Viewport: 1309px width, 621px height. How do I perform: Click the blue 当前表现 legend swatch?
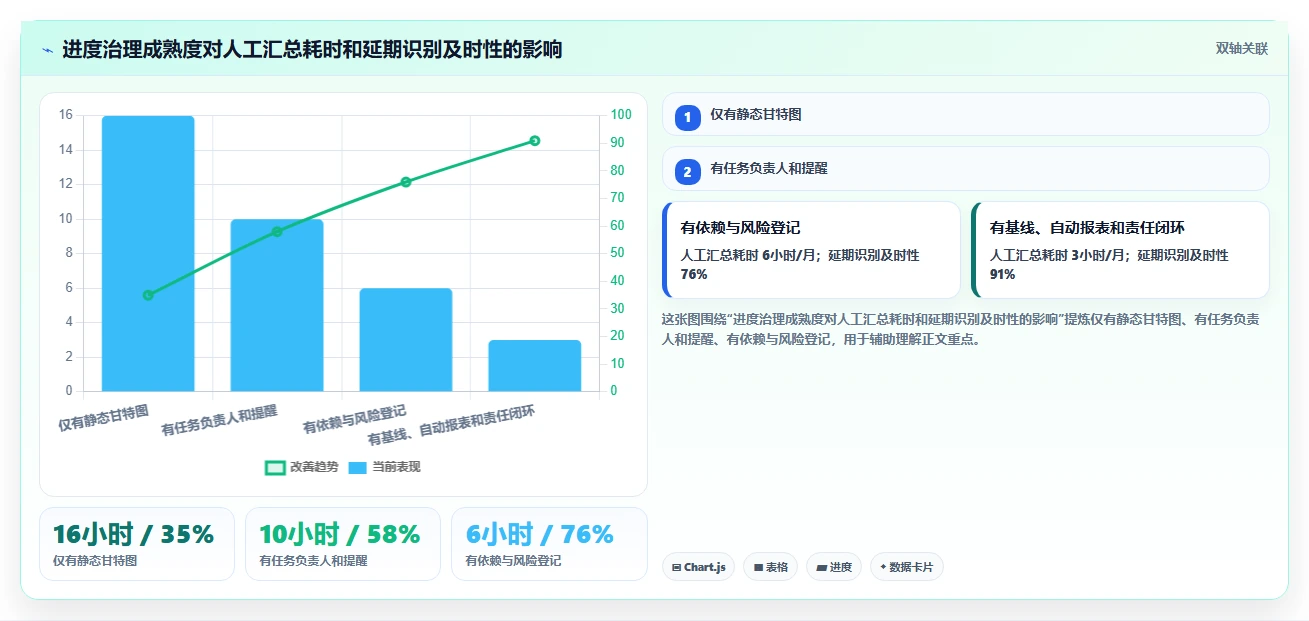coord(358,467)
